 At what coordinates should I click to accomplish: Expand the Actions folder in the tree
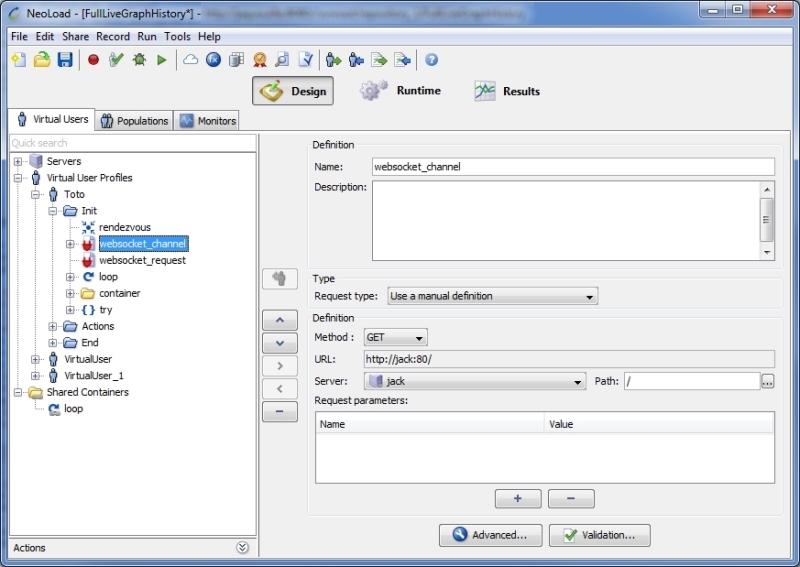53,326
